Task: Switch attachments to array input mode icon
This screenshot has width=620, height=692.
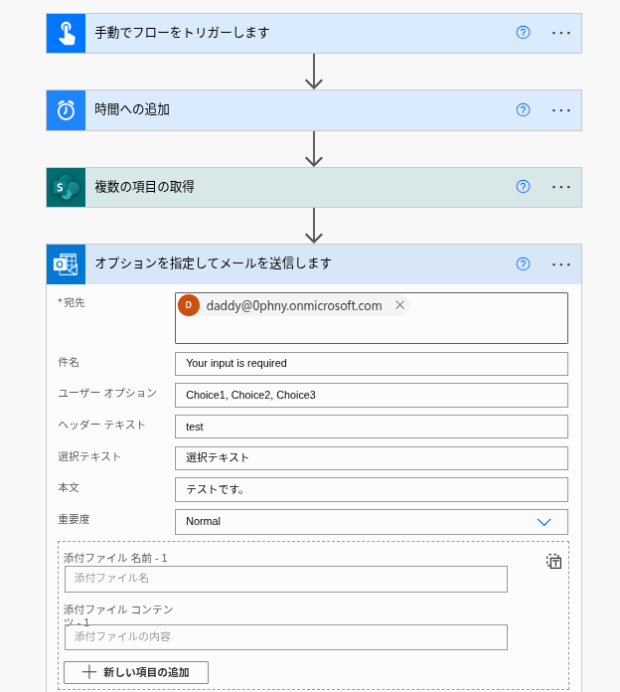Action: click(554, 561)
